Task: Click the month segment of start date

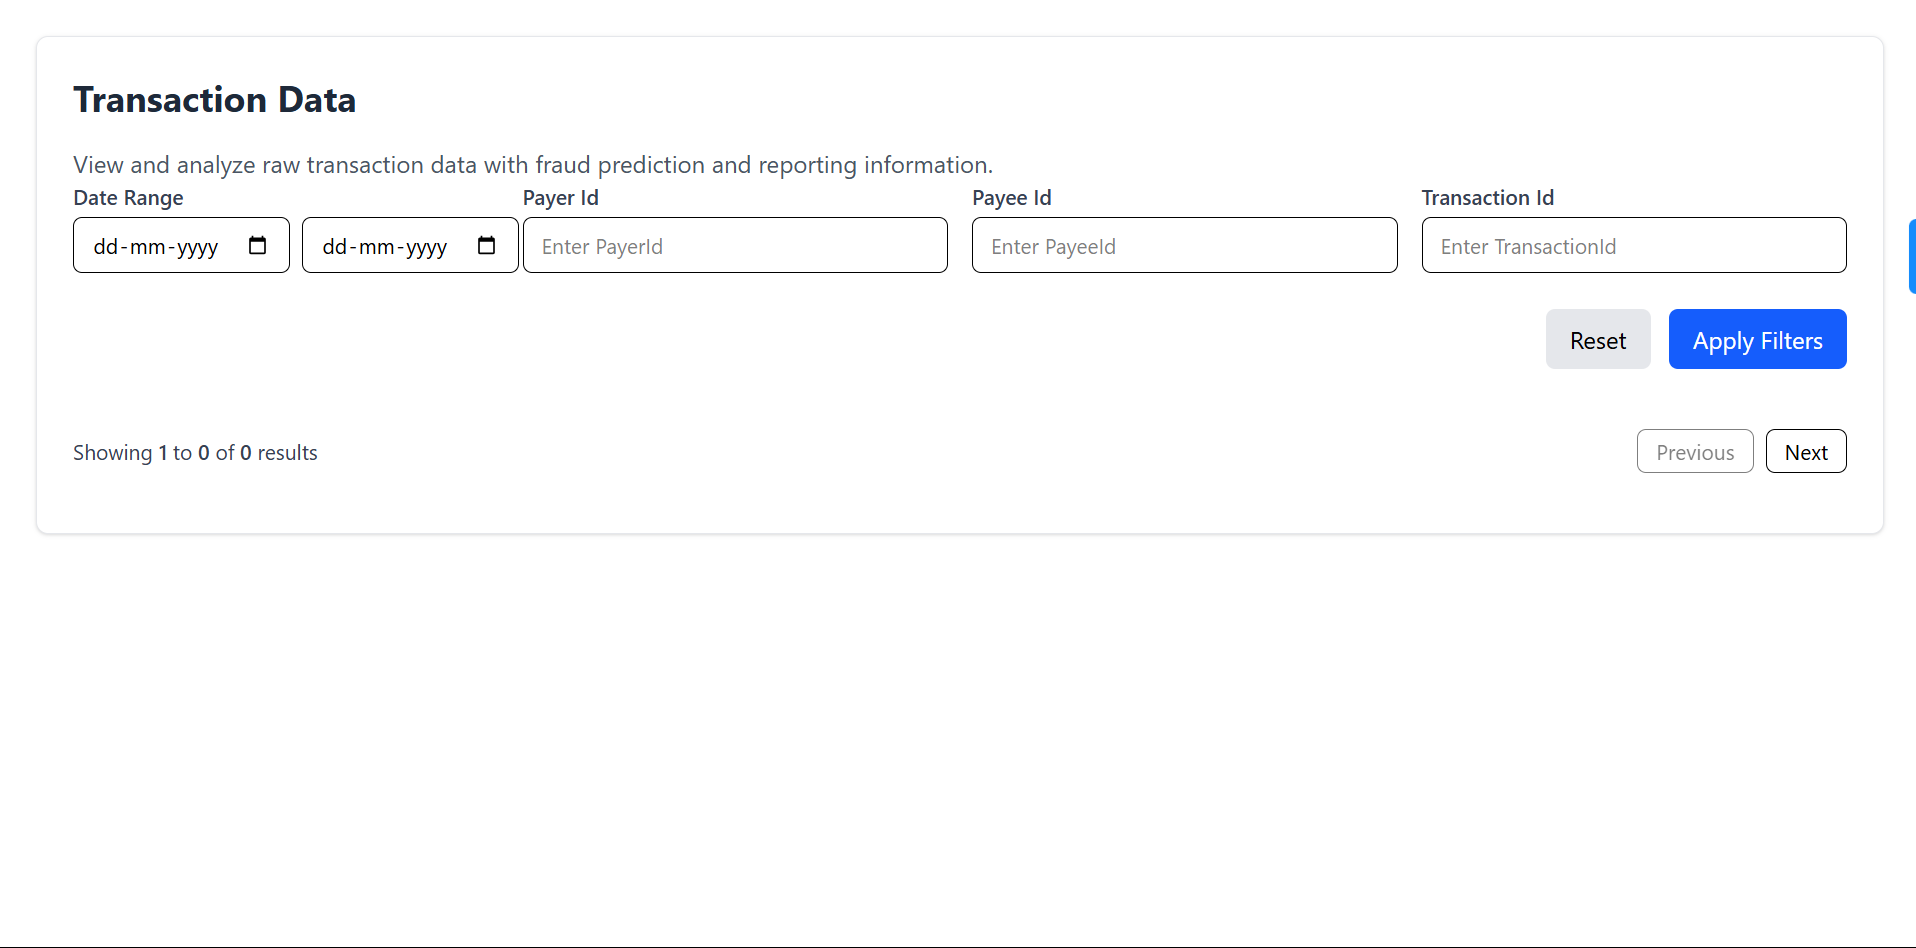Action: pyautogui.click(x=147, y=247)
